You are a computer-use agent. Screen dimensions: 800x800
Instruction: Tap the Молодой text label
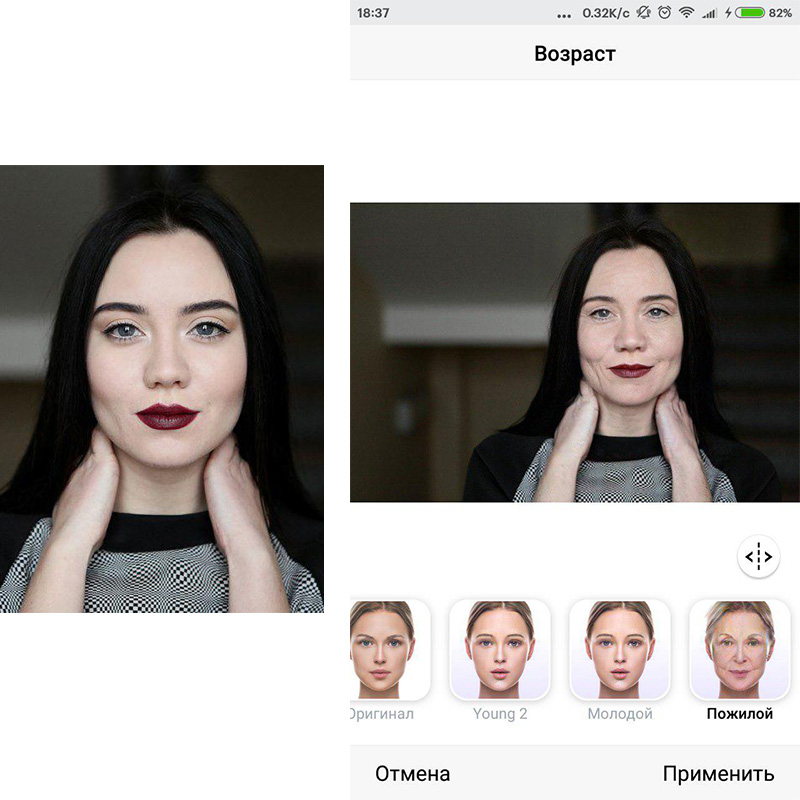[x=620, y=714]
